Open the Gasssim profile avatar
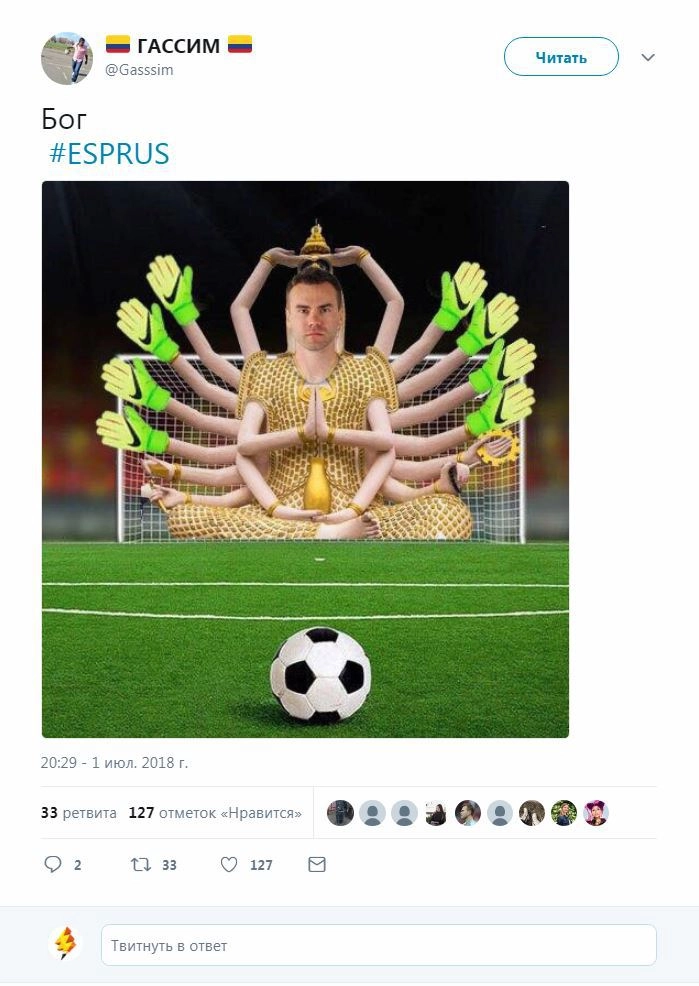Image resolution: width=699 pixels, height=986 pixels. (67, 58)
